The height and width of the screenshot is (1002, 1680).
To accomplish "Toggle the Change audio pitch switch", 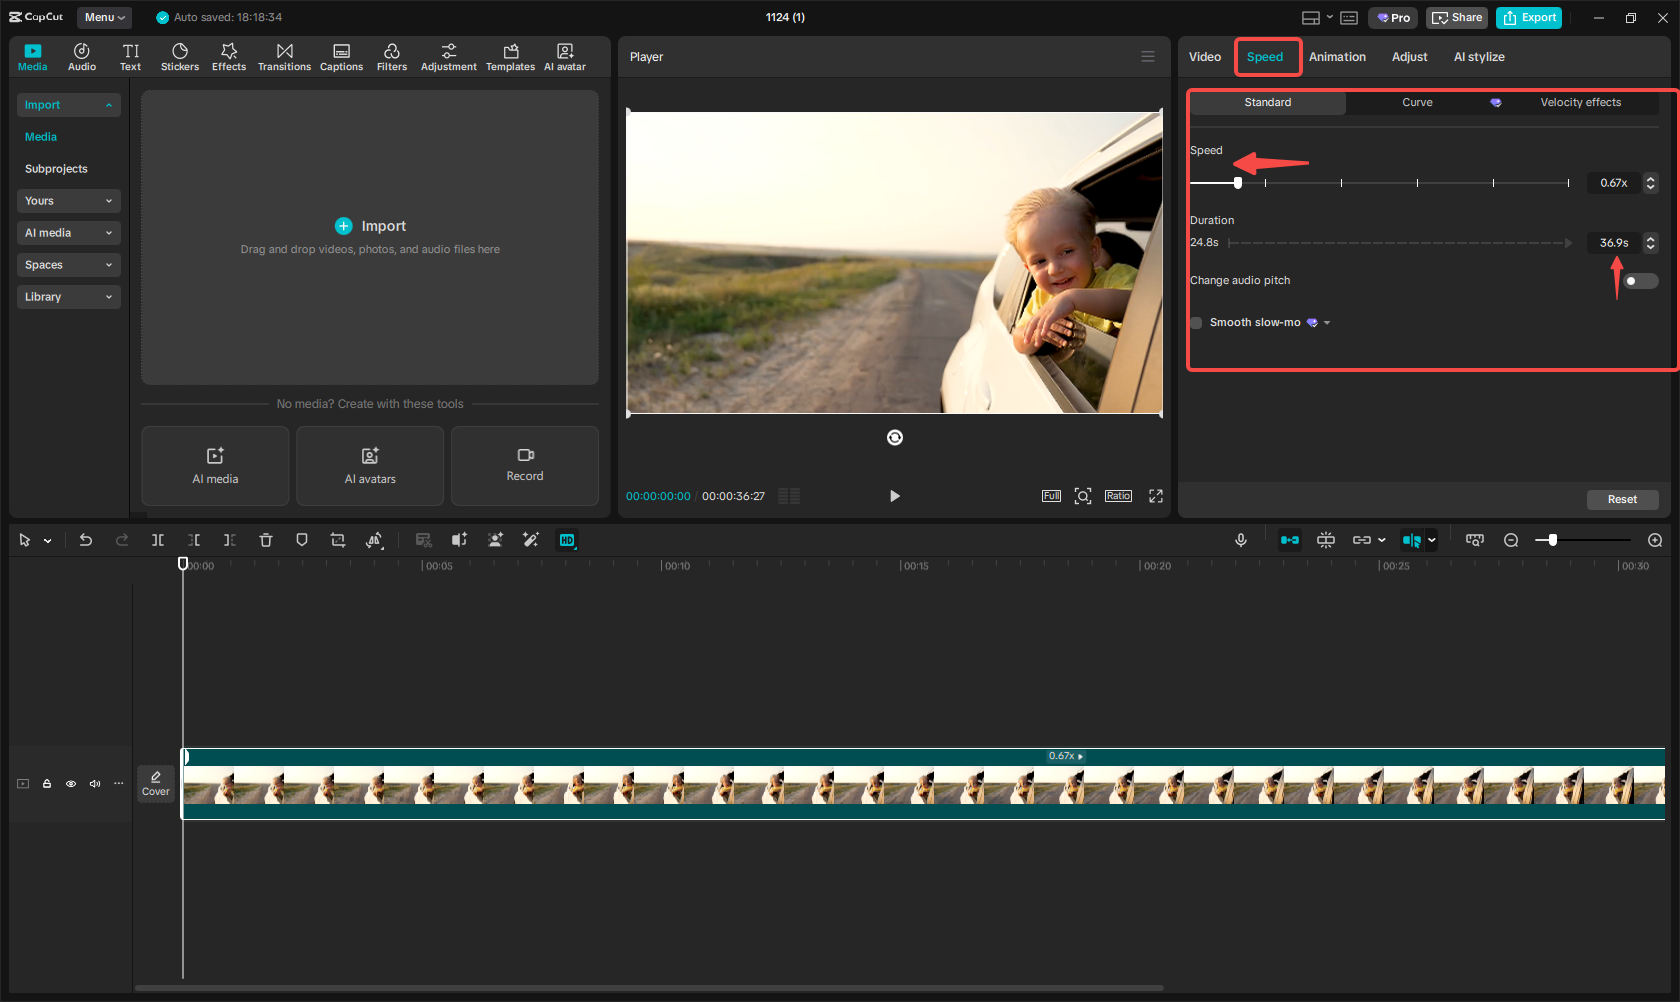I will click(x=1640, y=281).
